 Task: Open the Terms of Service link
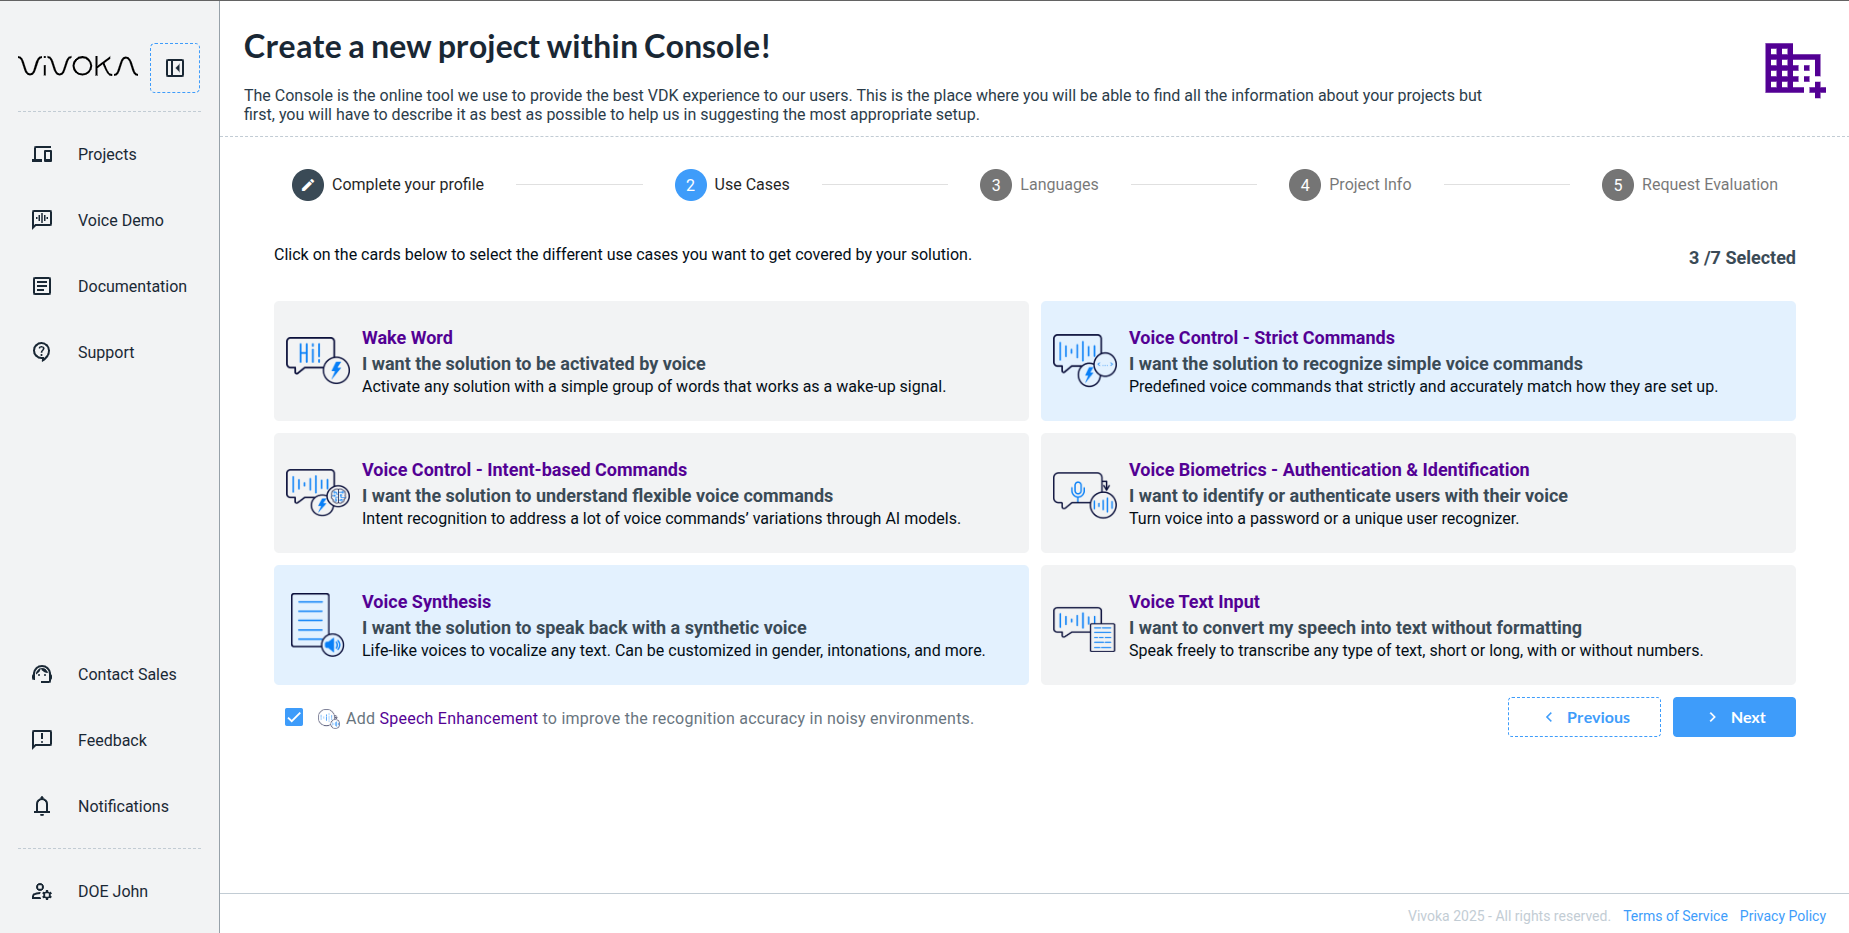pos(1675,916)
